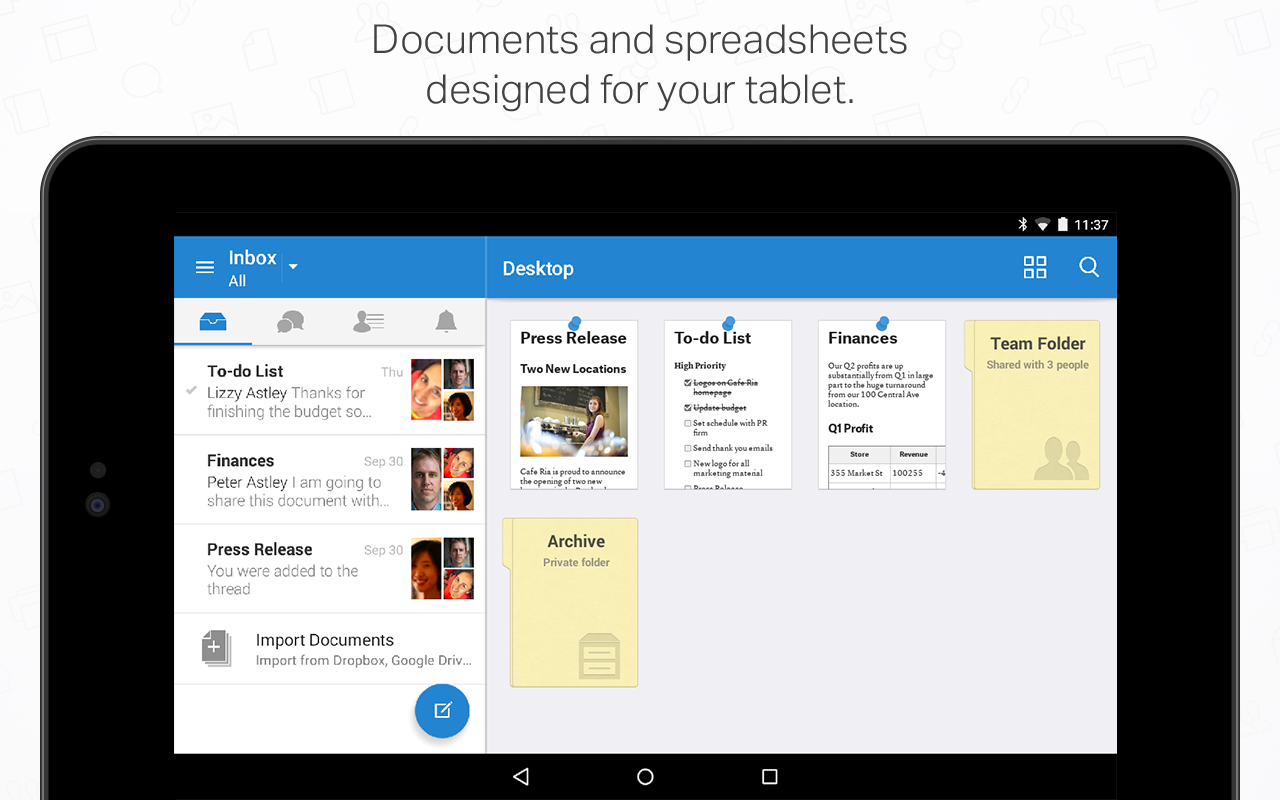Open the To-do List inbox thread
The width and height of the screenshot is (1280, 800).
(329, 391)
